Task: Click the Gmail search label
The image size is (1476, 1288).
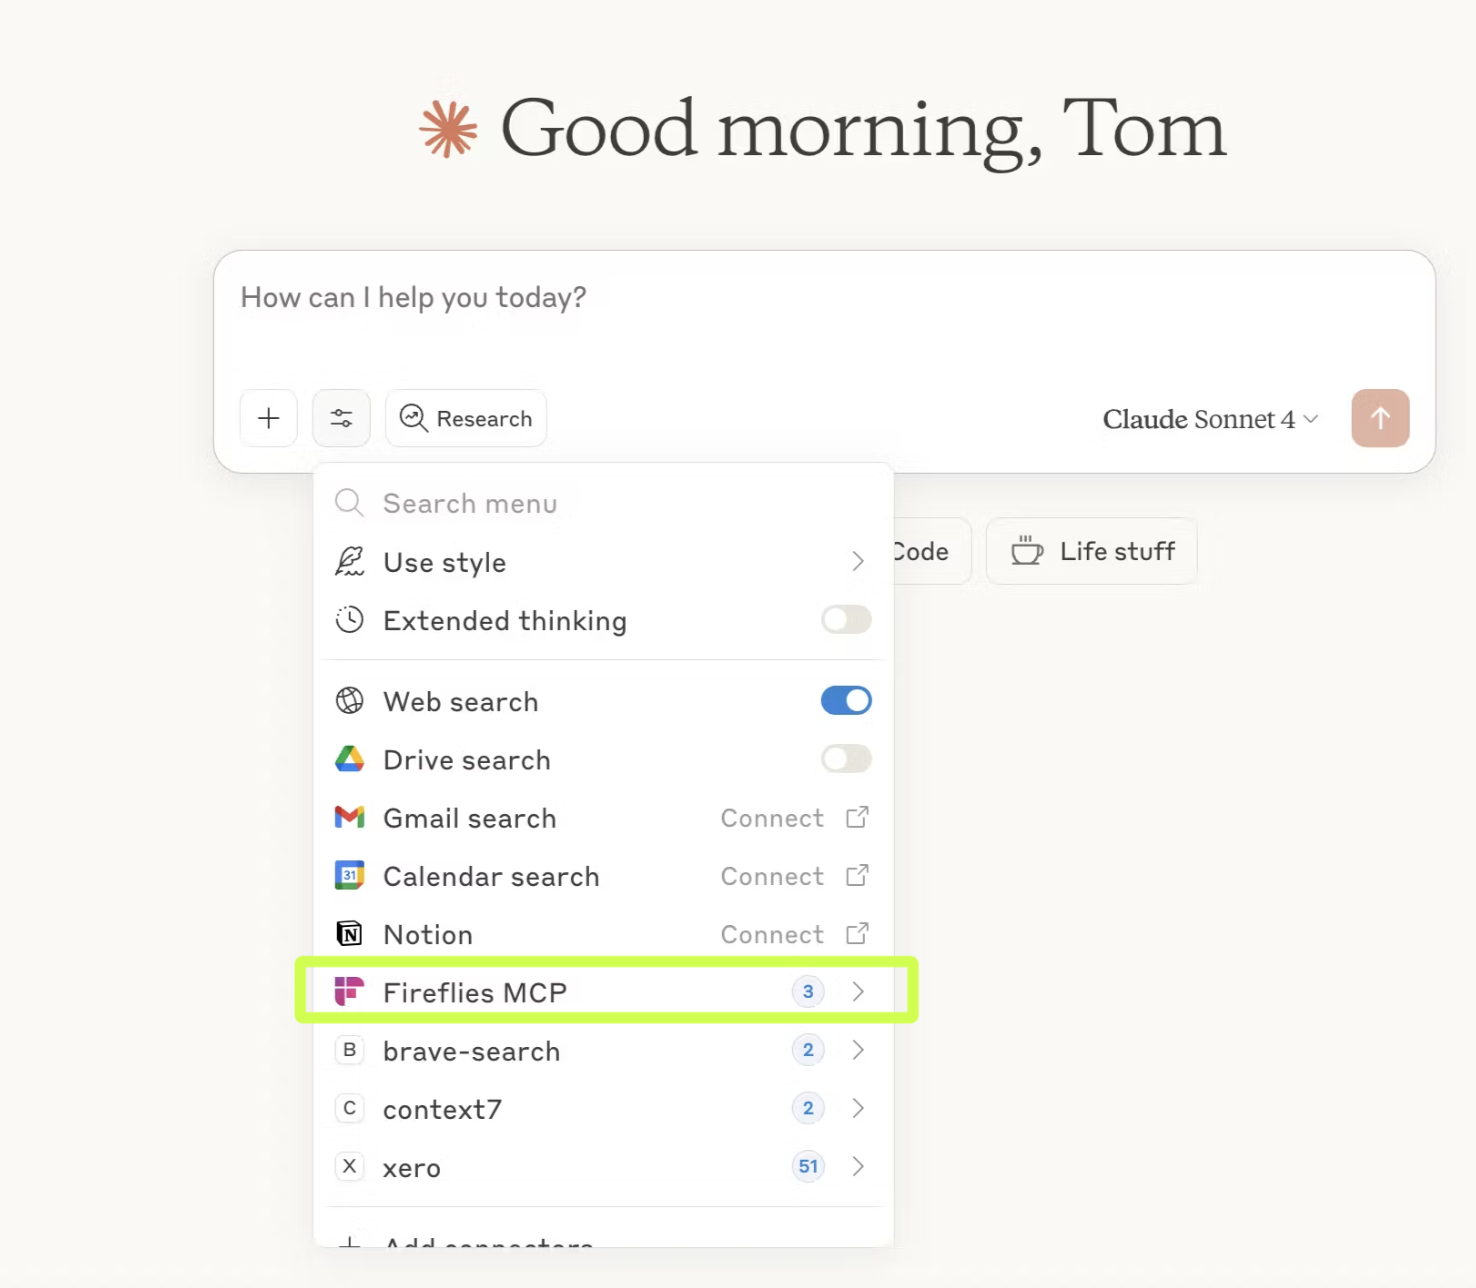Action: [470, 818]
